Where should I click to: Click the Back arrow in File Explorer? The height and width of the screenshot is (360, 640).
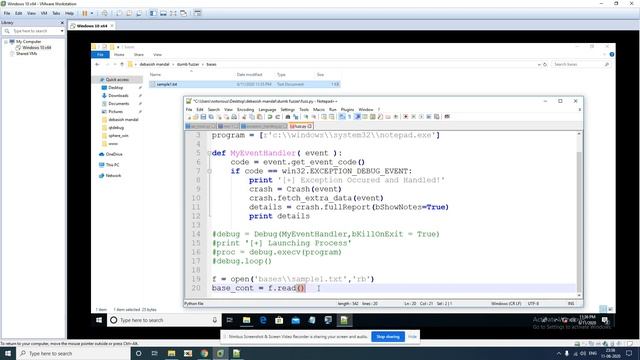tap(97, 64)
